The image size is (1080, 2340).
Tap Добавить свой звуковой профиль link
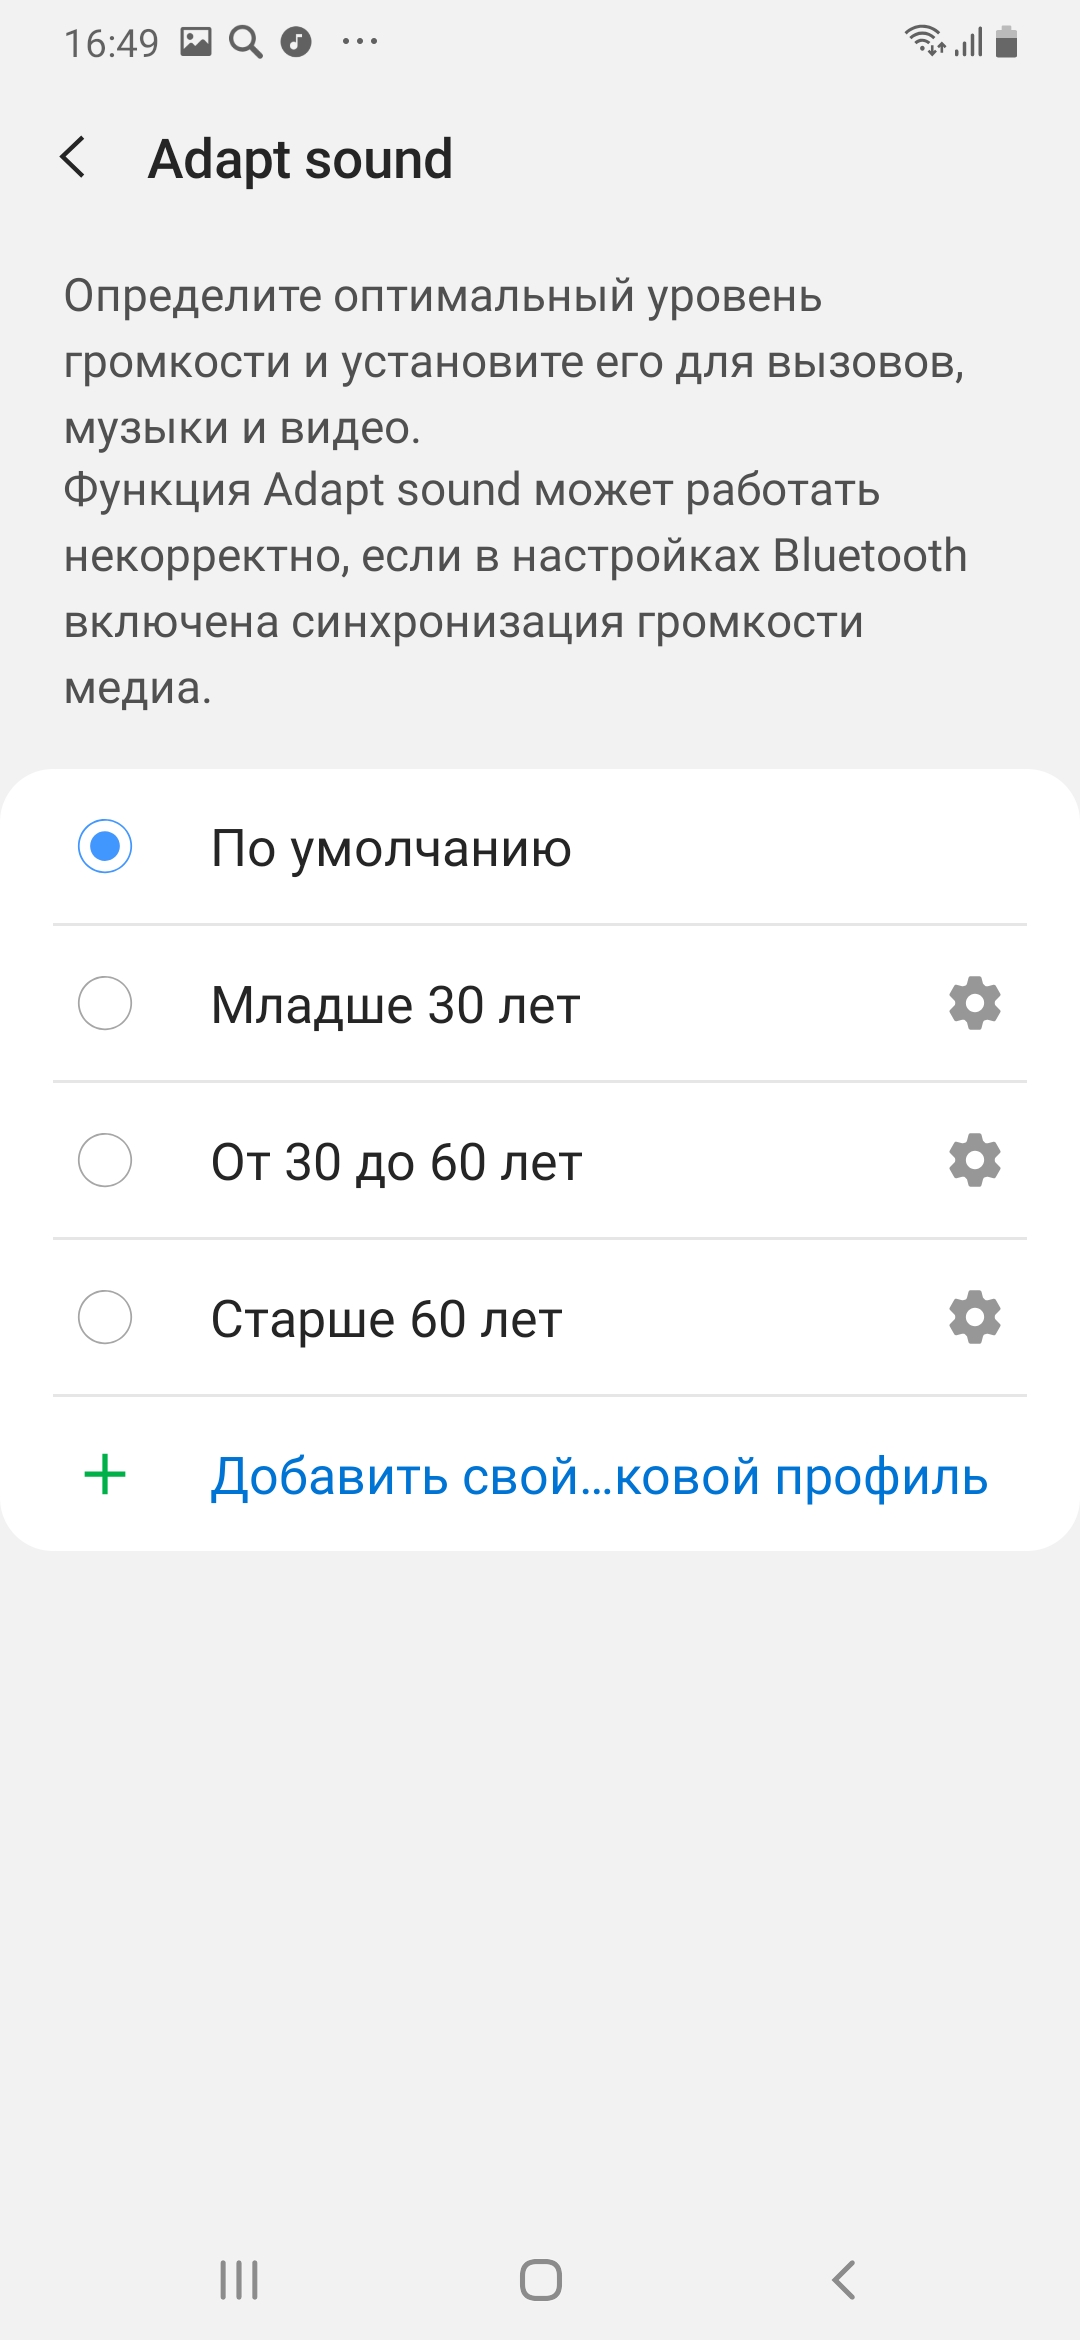(x=599, y=1476)
